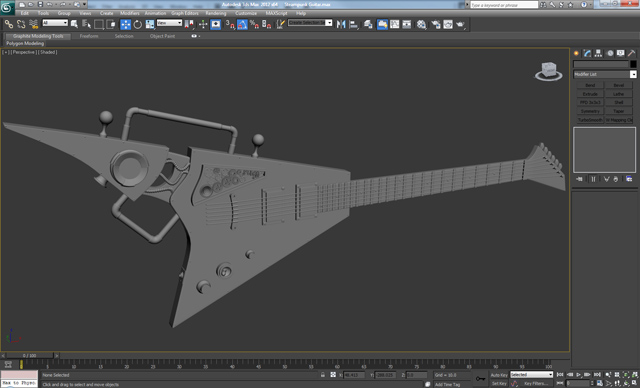Click the Align tool icon
The image size is (640, 388).
[x=353, y=24]
